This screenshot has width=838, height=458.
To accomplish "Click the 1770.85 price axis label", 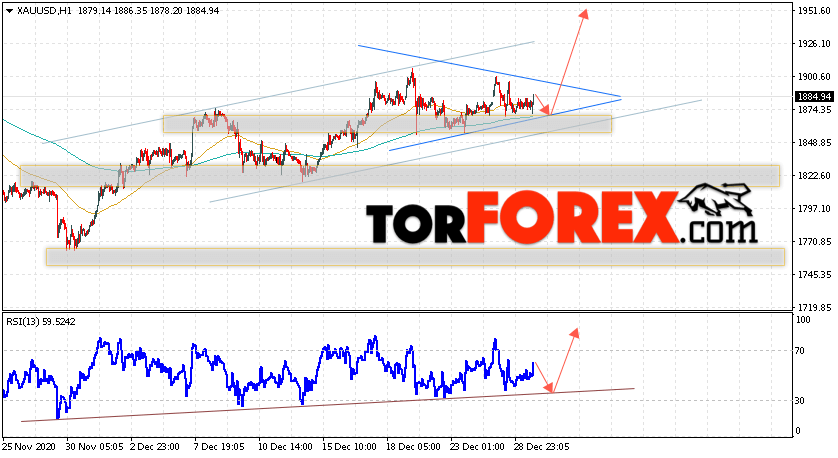I will click(x=814, y=242).
